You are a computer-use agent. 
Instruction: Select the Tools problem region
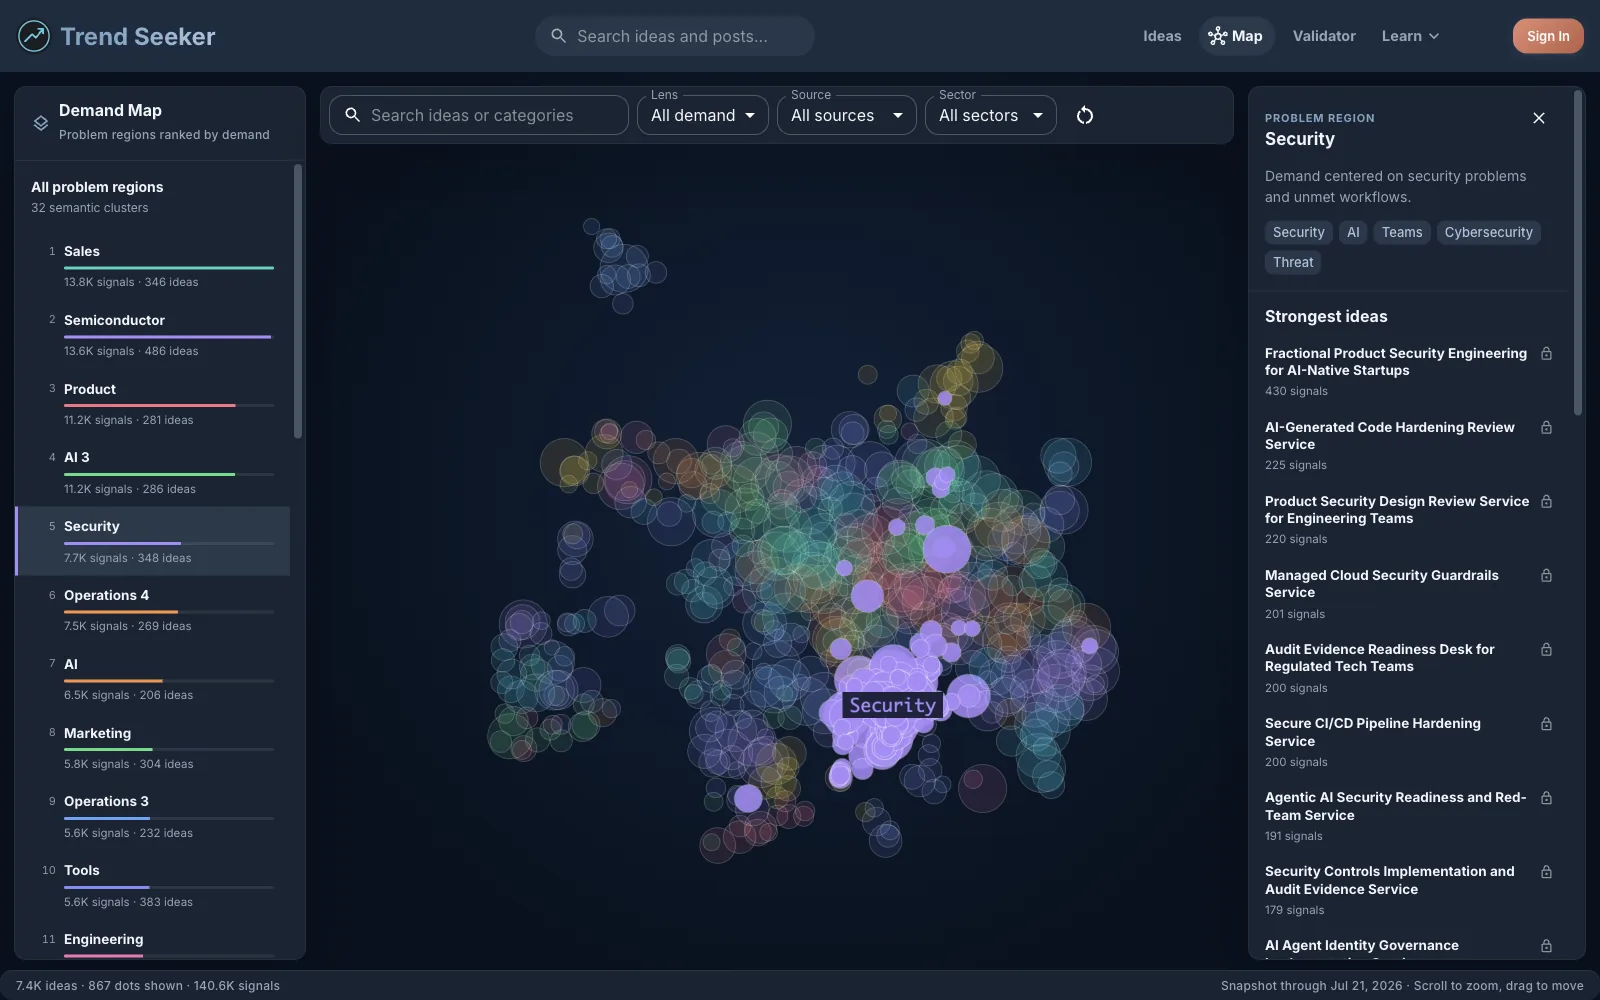point(154,885)
